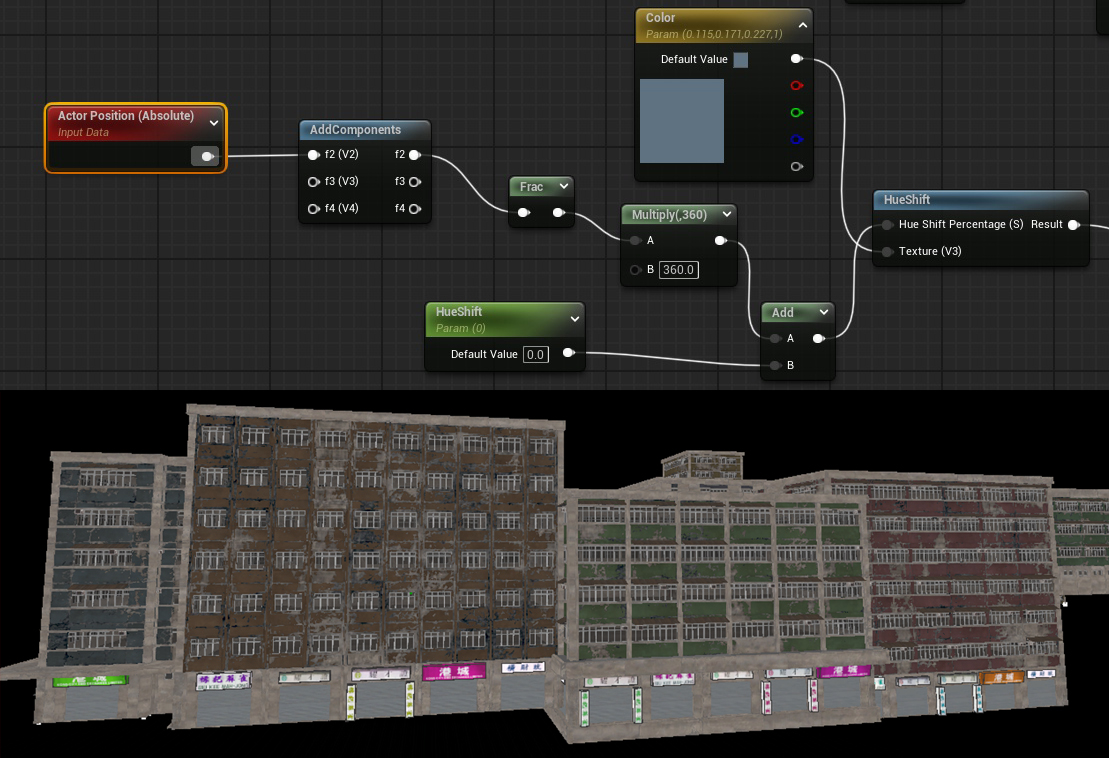Open the large Color preview swatch
This screenshot has width=1109, height=758.
682,121
